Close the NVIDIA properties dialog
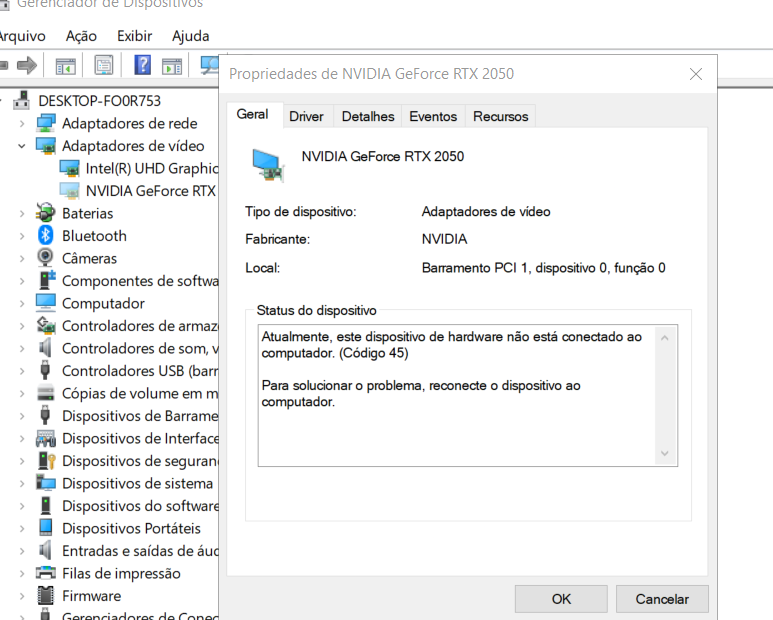This screenshot has height=620, width=773. pos(696,74)
